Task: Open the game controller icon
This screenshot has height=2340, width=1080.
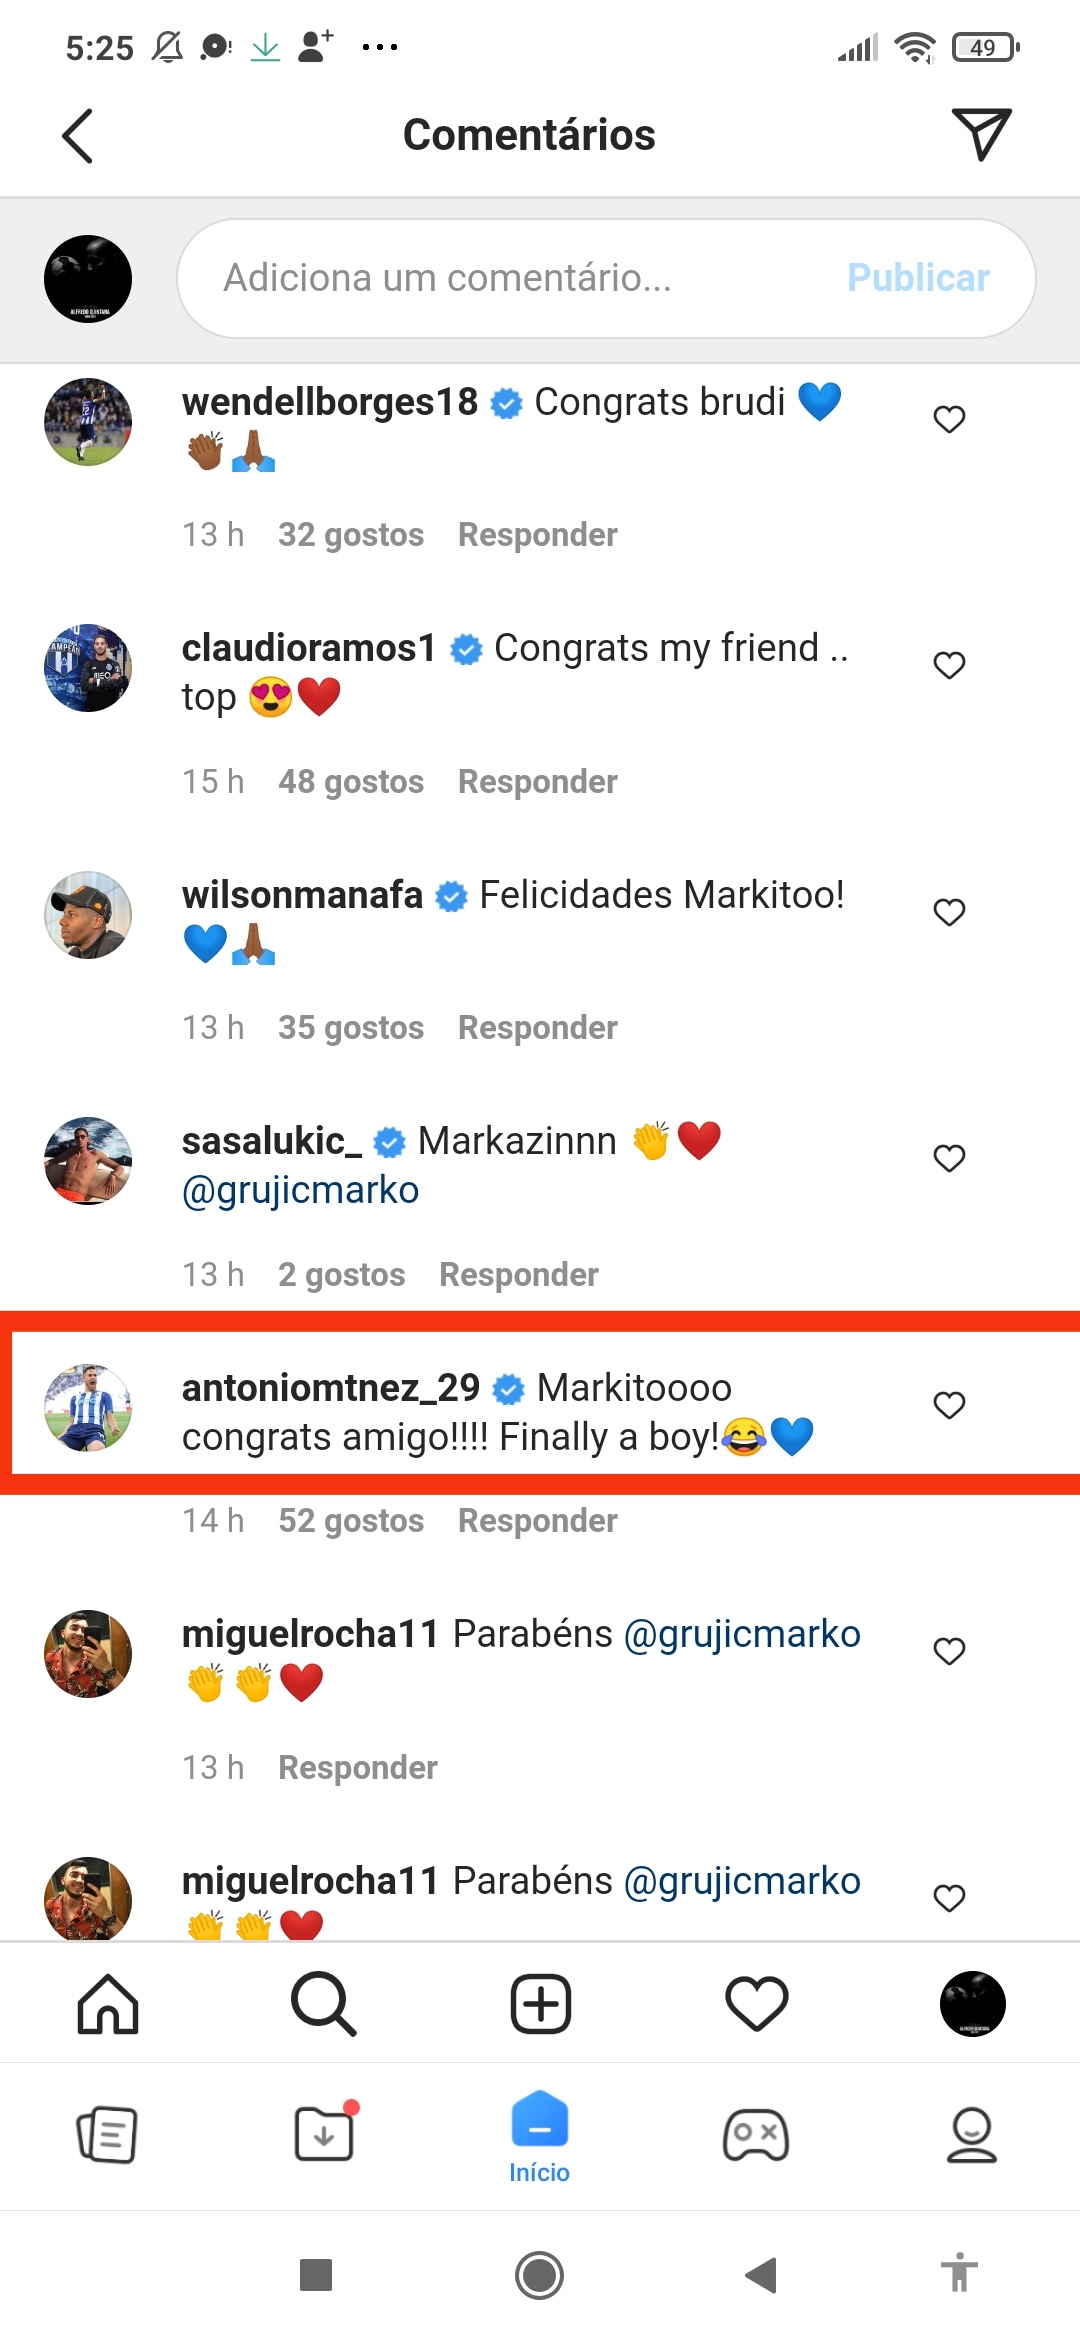Action: coord(756,2135)
